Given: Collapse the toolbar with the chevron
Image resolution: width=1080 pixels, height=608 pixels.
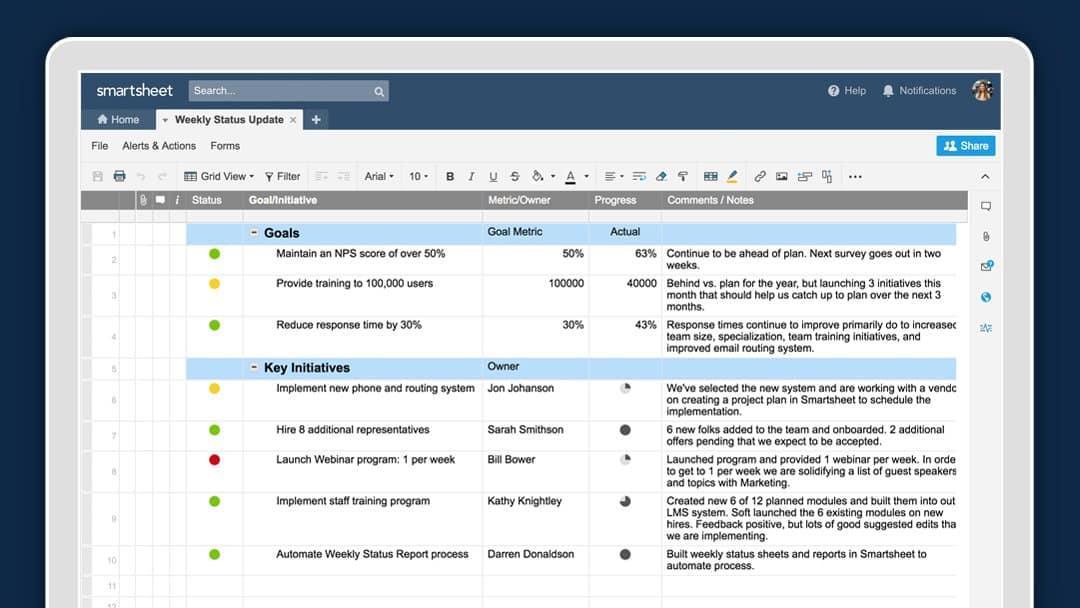Looking at the screenshot, I should pos(986,177).
